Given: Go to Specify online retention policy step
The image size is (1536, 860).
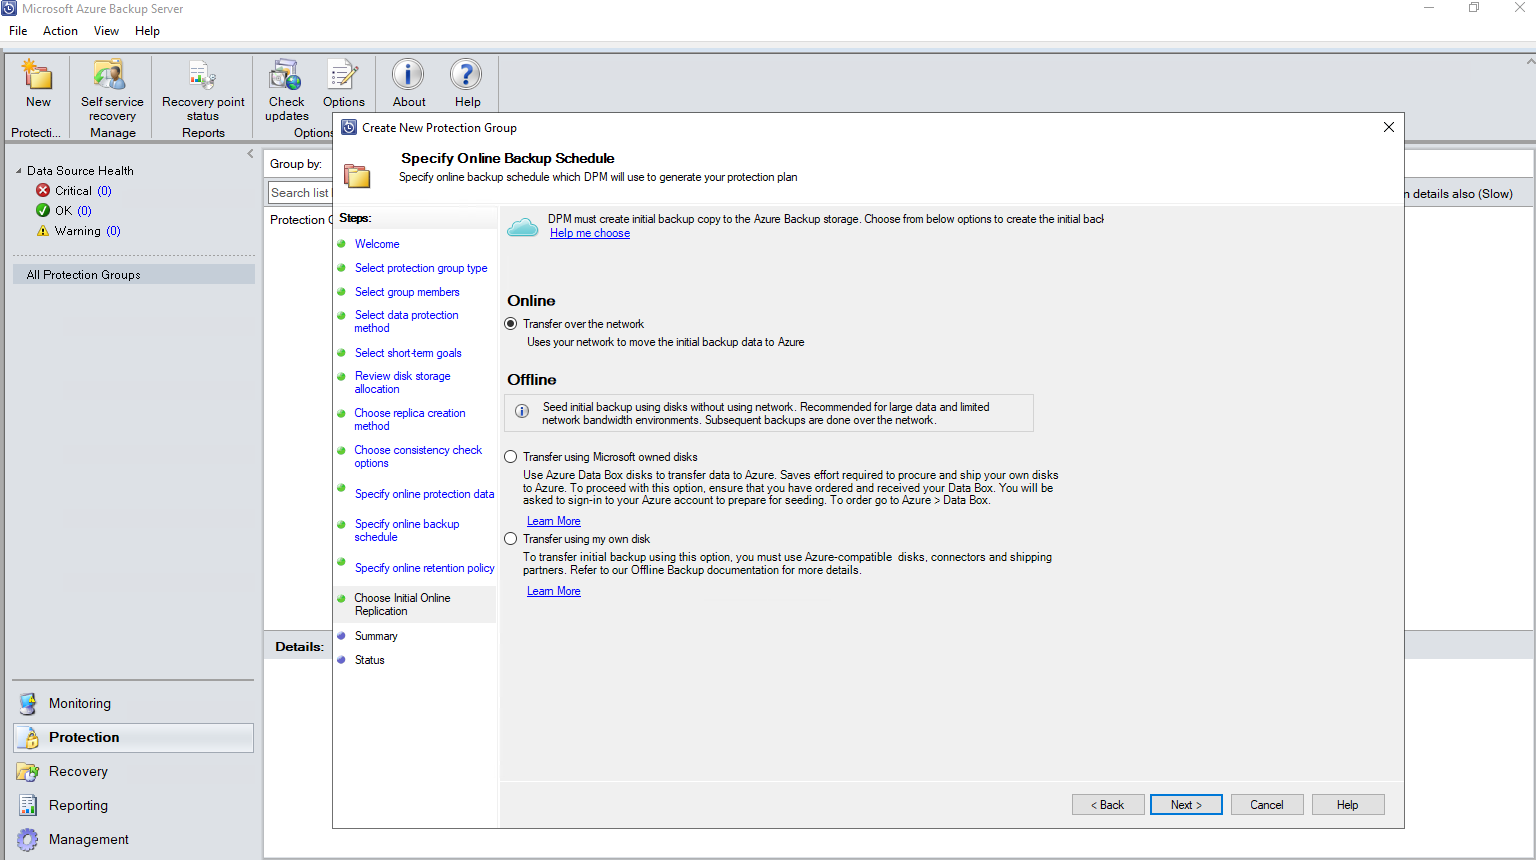Looking at the screenshot, I should [x=424, y=568].
